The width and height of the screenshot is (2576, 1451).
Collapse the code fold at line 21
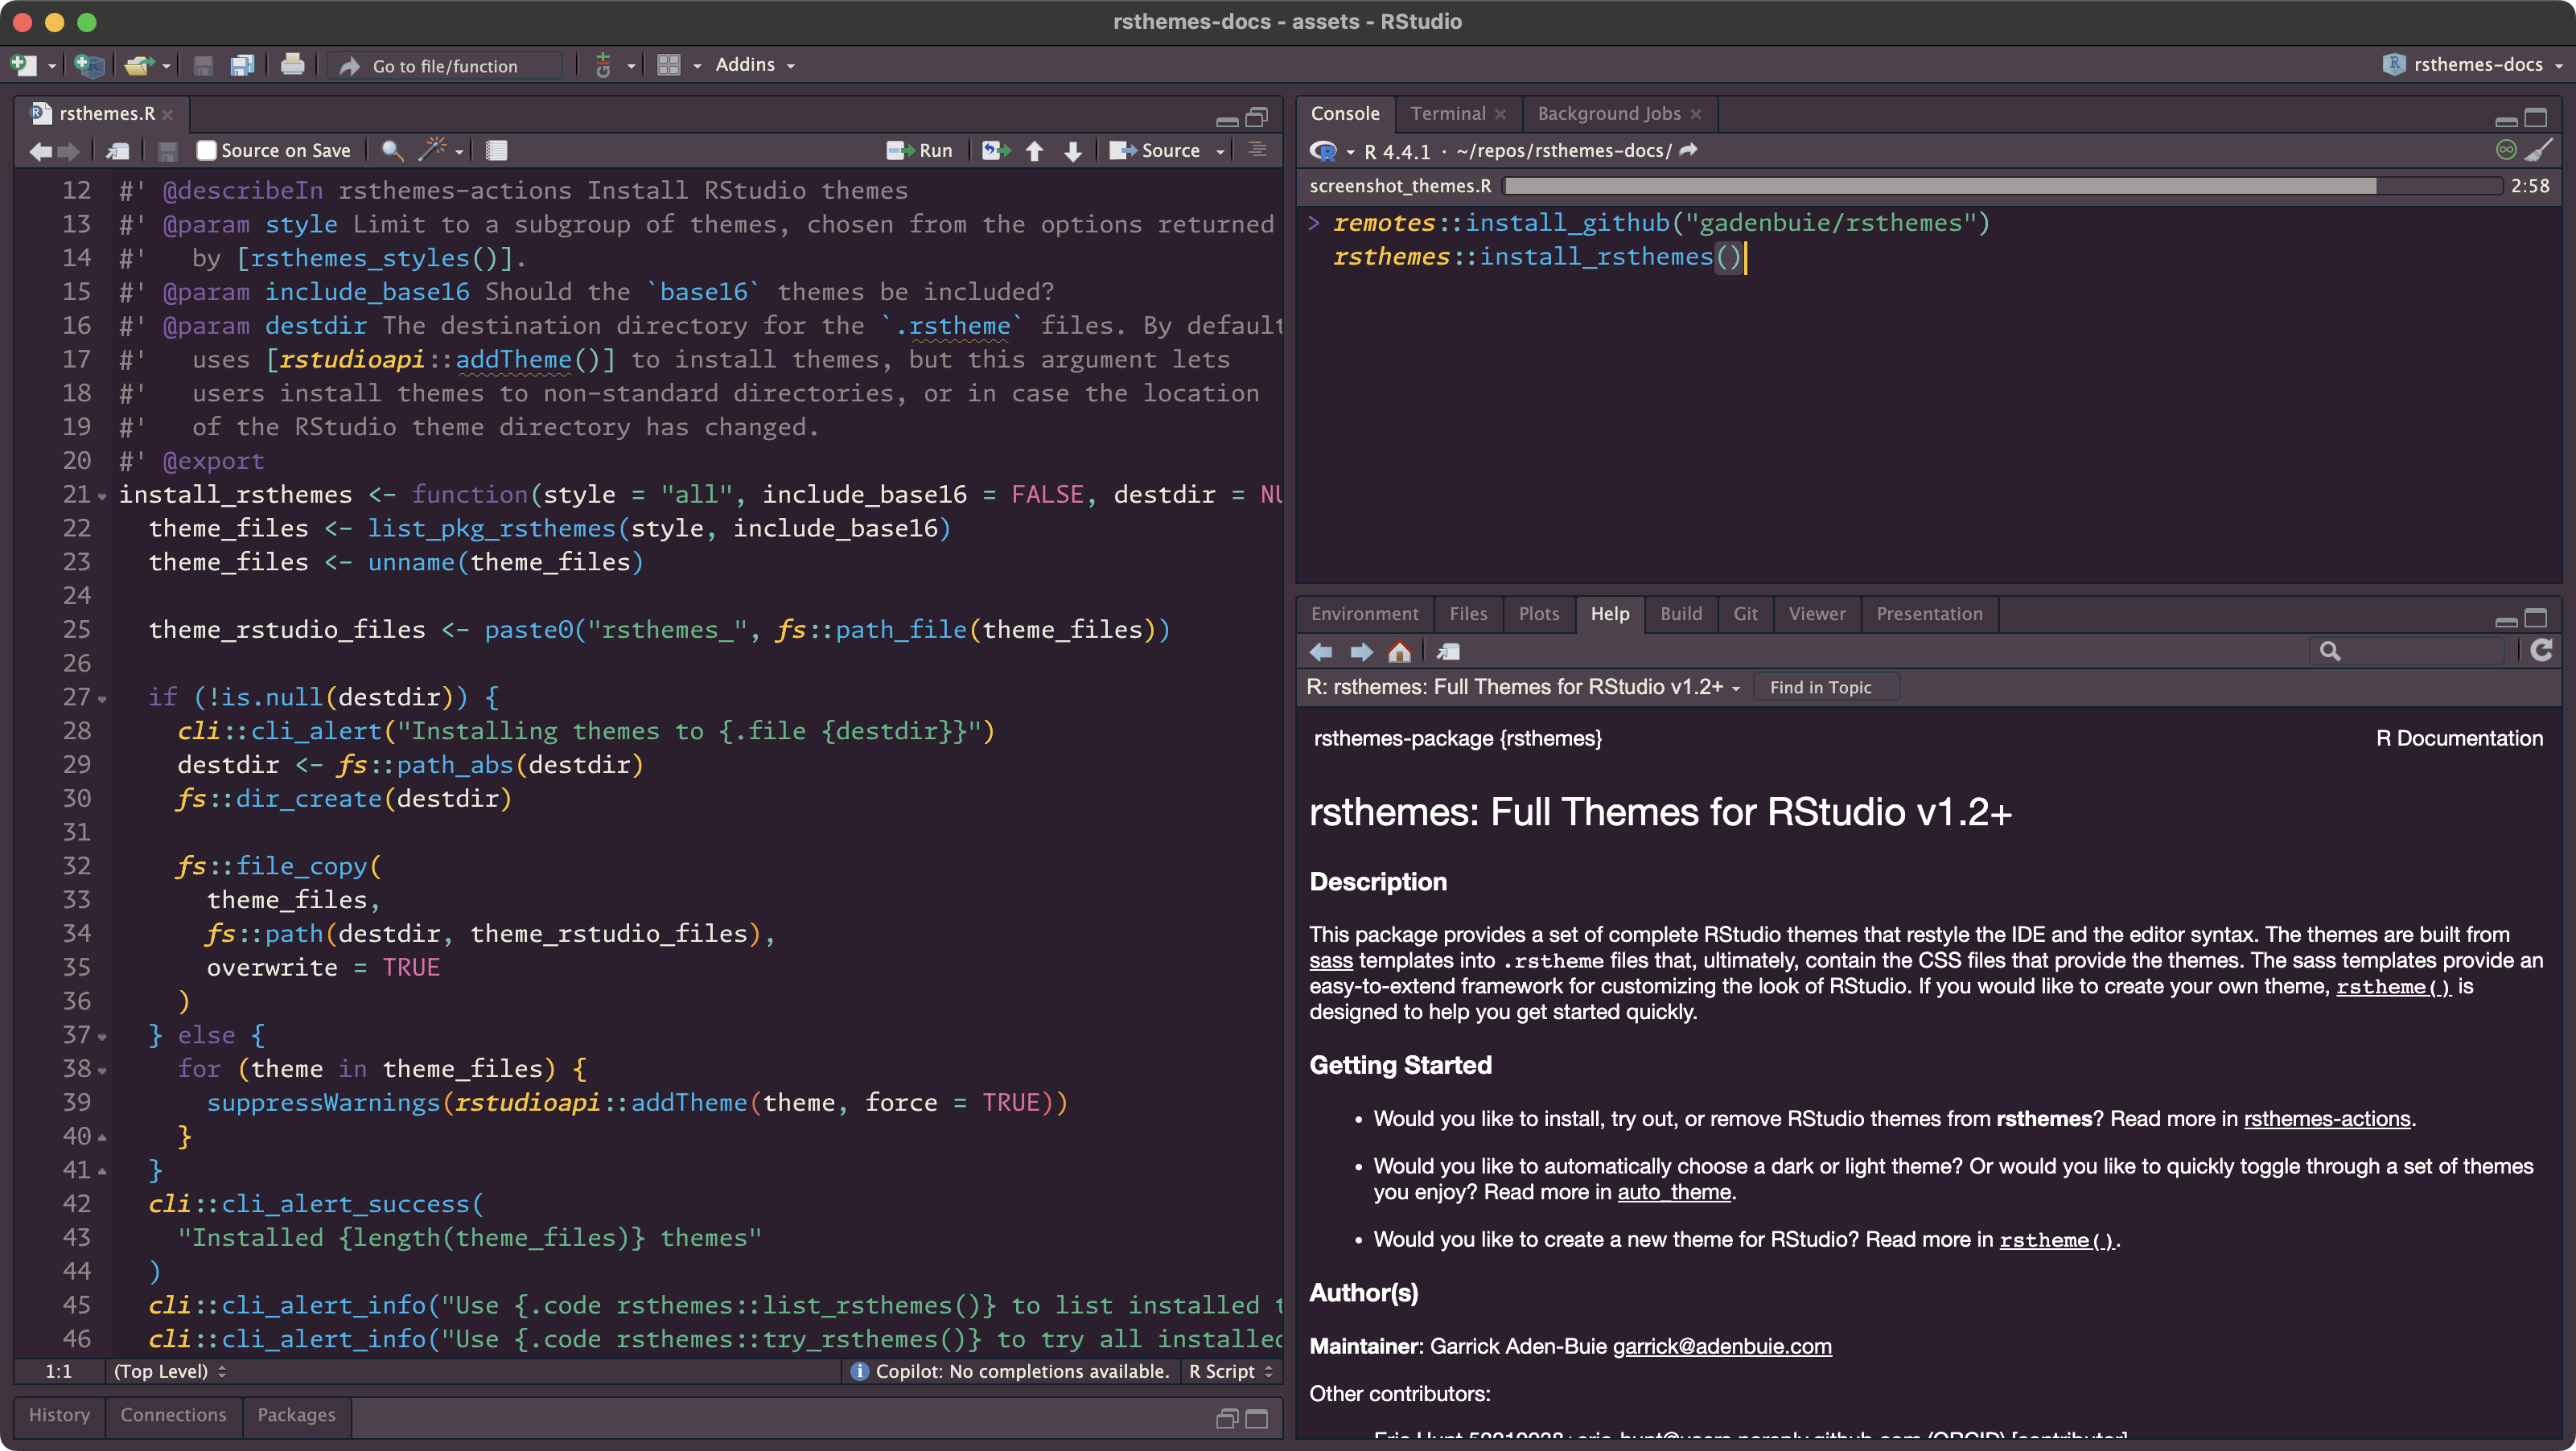(x=102, y=496)
